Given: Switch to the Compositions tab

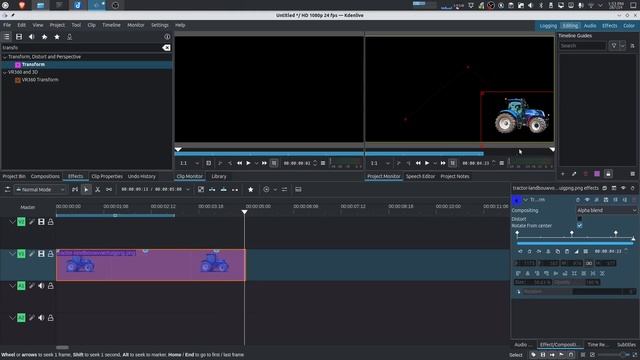Looking at the screenshot, I should pos(45,176).
